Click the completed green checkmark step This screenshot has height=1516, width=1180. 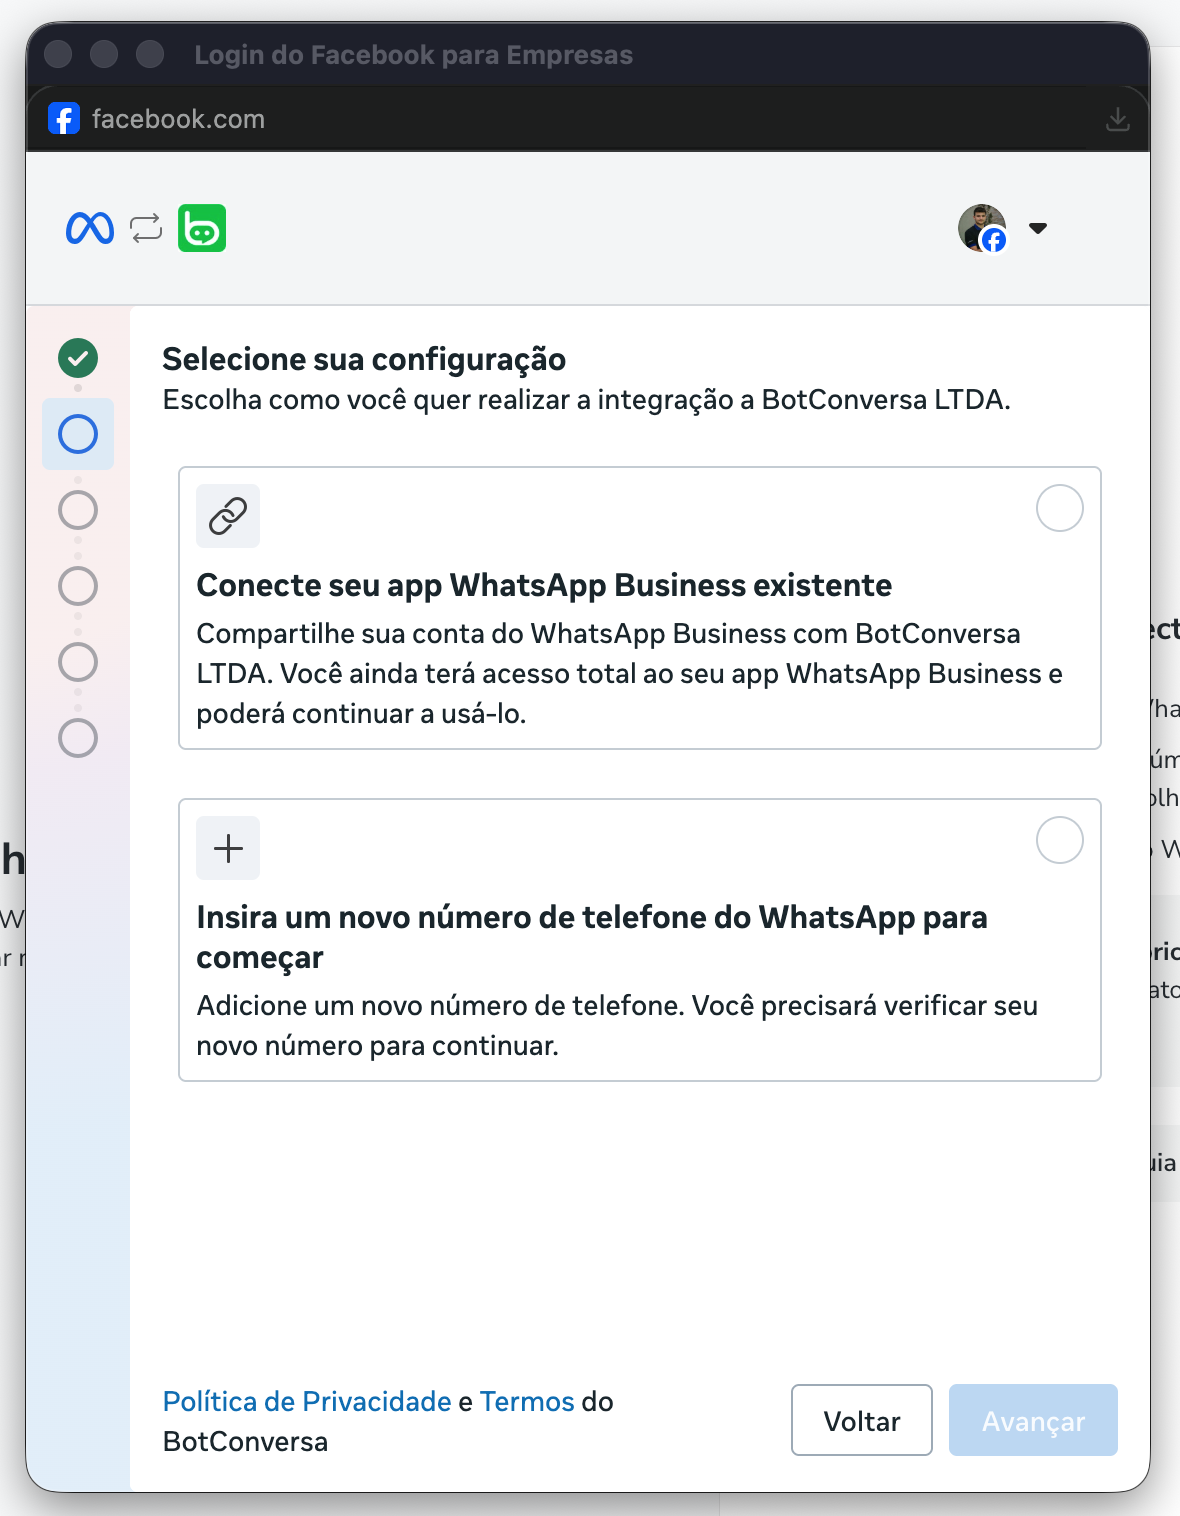(78, 358)
